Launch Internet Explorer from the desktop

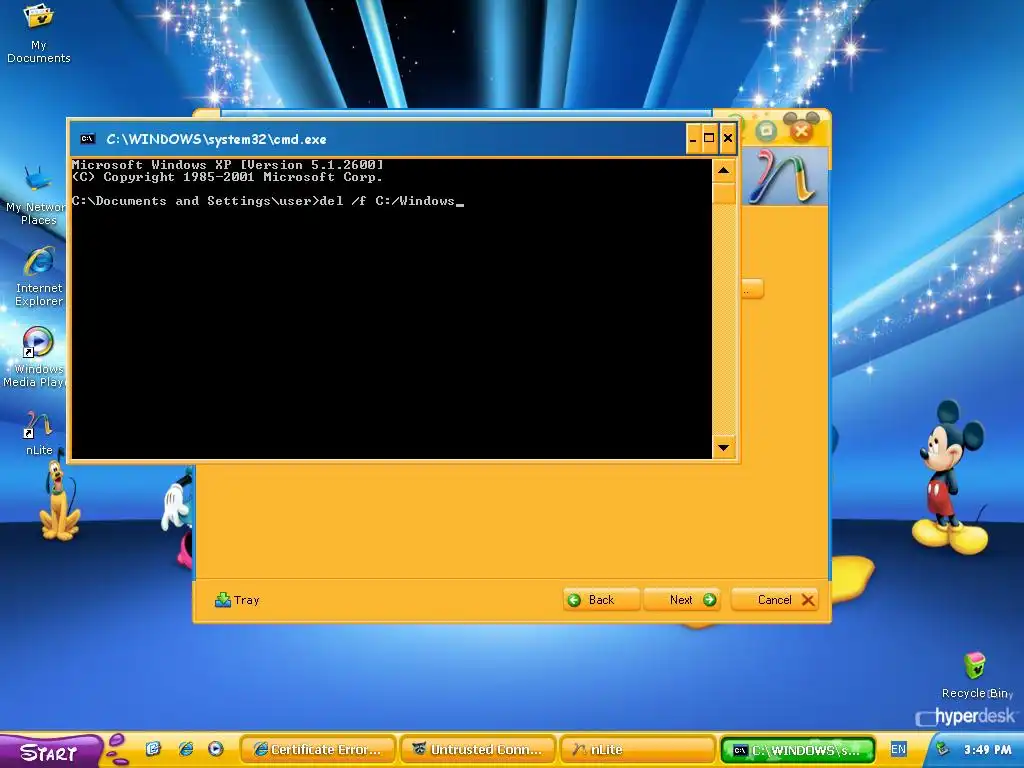tap(39, 276)
